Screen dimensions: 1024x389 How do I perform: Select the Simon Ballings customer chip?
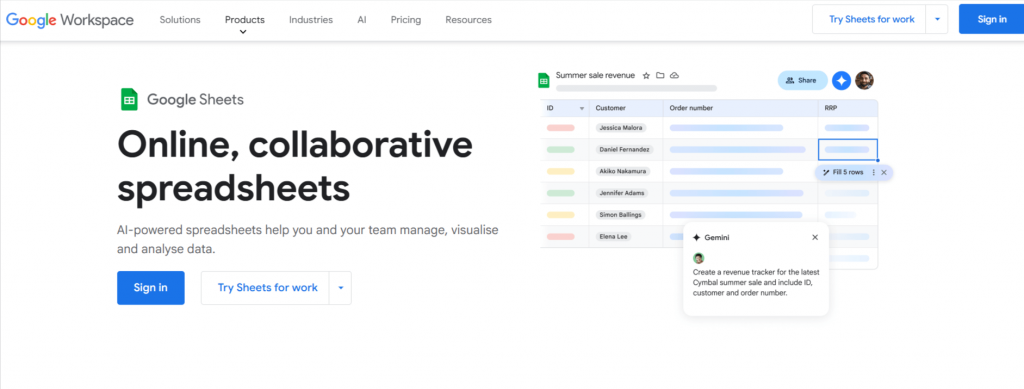[620, 215]
